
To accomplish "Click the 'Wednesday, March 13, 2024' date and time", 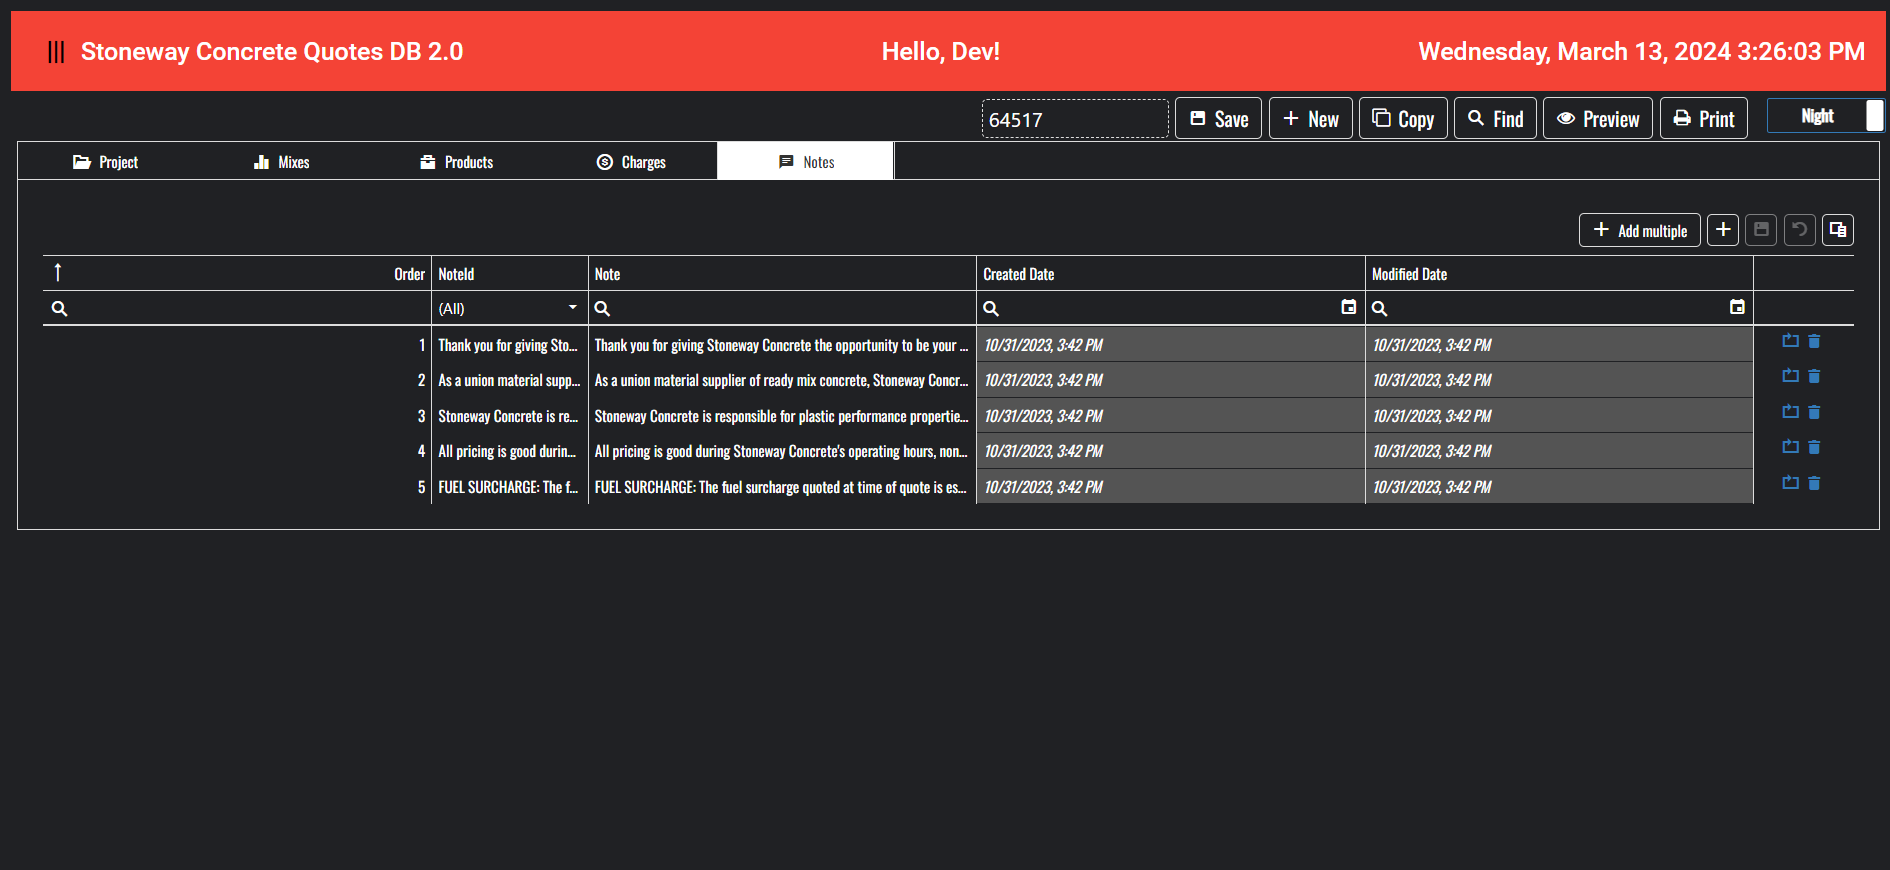I will (1641, 52).
